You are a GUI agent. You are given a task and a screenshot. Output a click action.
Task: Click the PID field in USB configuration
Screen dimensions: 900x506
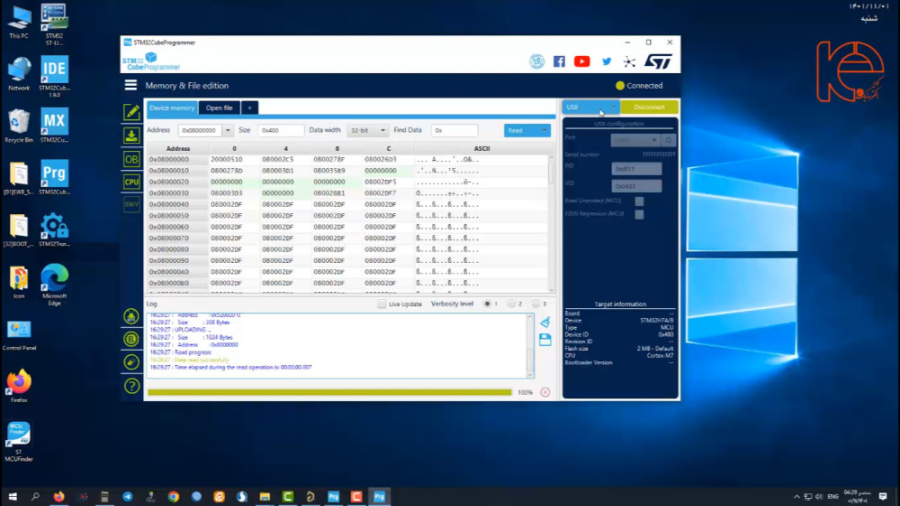pyautogui.click(x=637, y=169)
